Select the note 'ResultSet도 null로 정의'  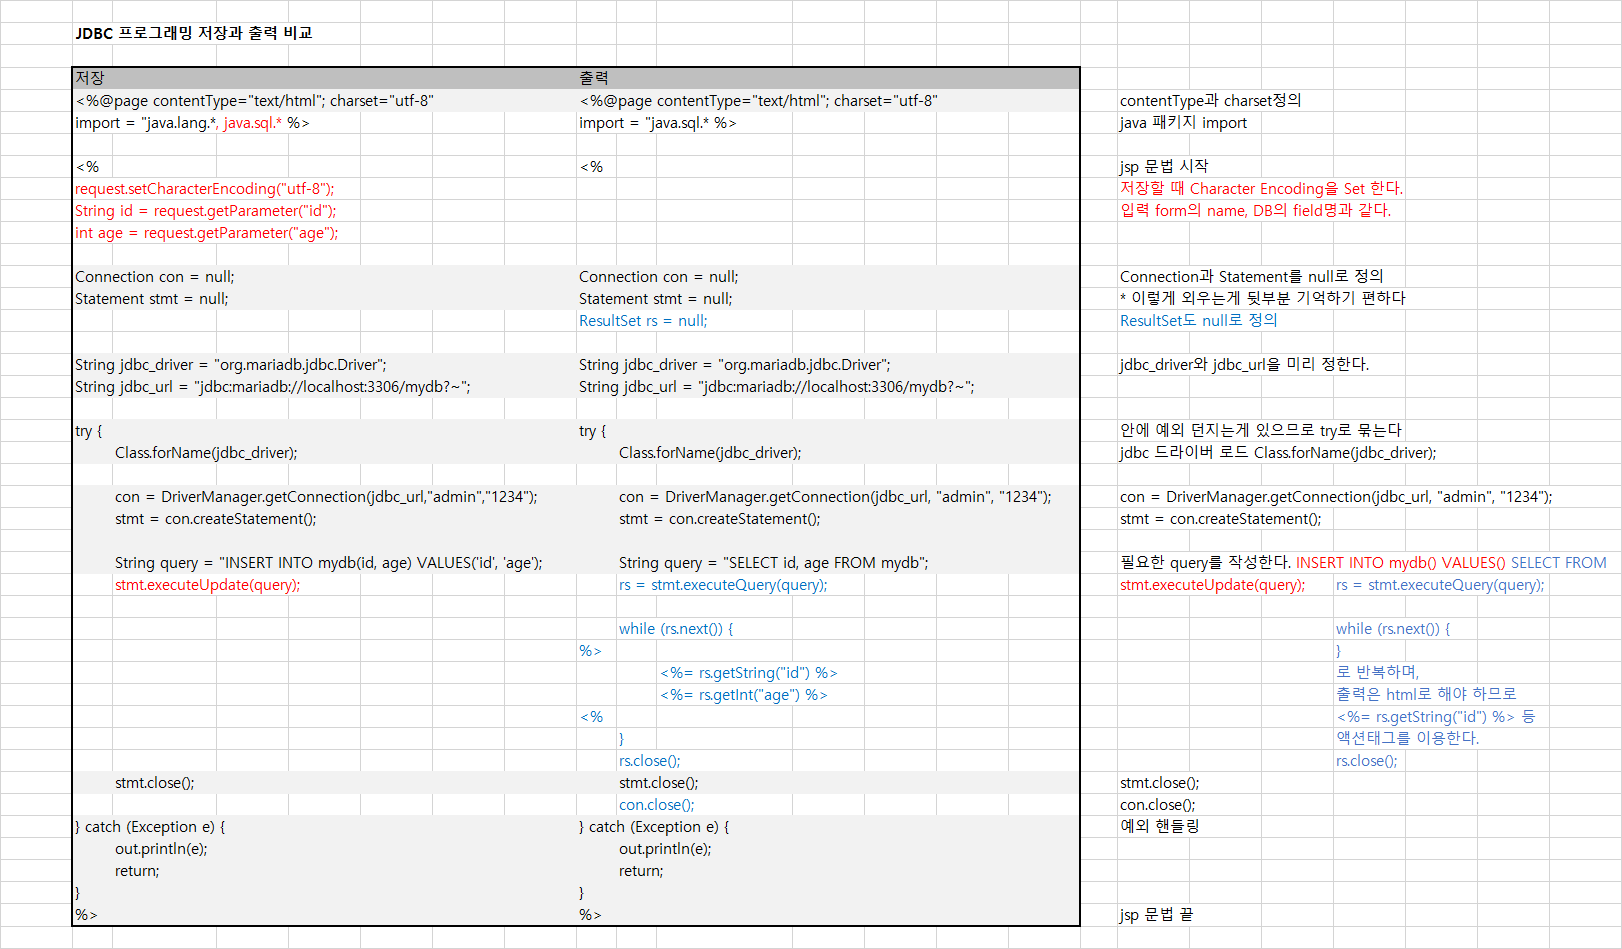click(1199, 320)
